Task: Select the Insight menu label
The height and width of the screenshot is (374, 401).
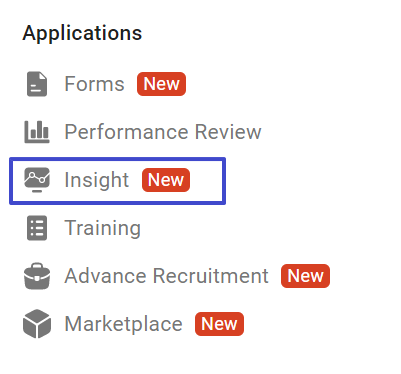Action: coord(97,180)
